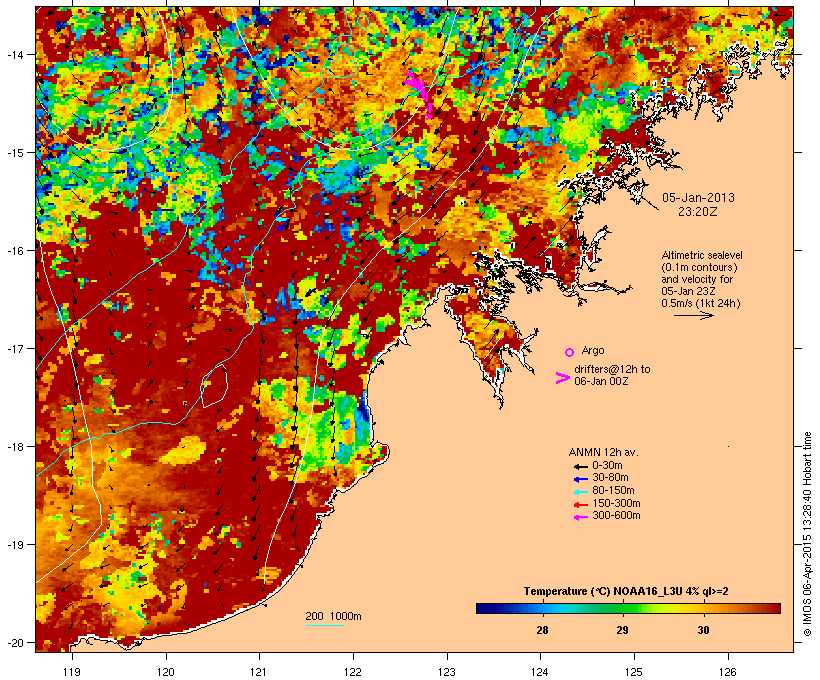
Task: Click the cyan 80-150m arrow legend icon
Action: coord(580,492)
